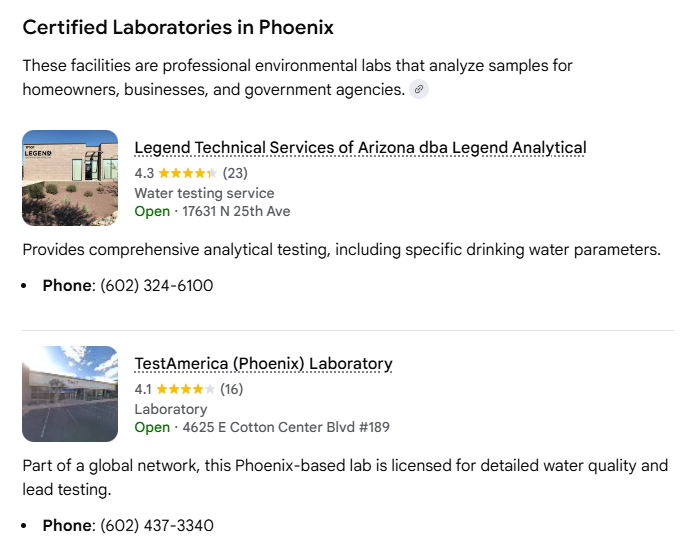Click phone number (602) 437-3340
This screenshot has height=557, width=691.
point(157,525)
